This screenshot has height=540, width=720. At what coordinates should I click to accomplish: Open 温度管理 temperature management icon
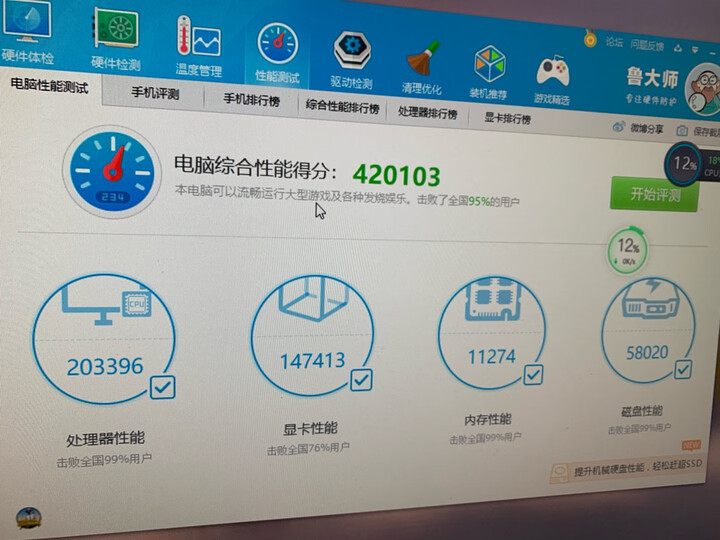198,45
